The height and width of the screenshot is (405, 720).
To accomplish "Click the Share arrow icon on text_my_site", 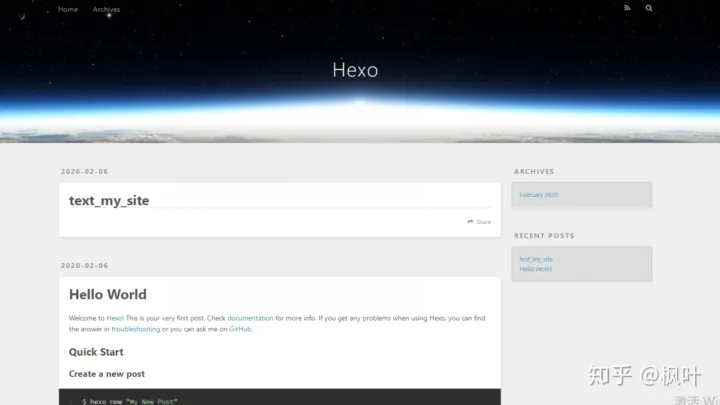I will (470, 222).
